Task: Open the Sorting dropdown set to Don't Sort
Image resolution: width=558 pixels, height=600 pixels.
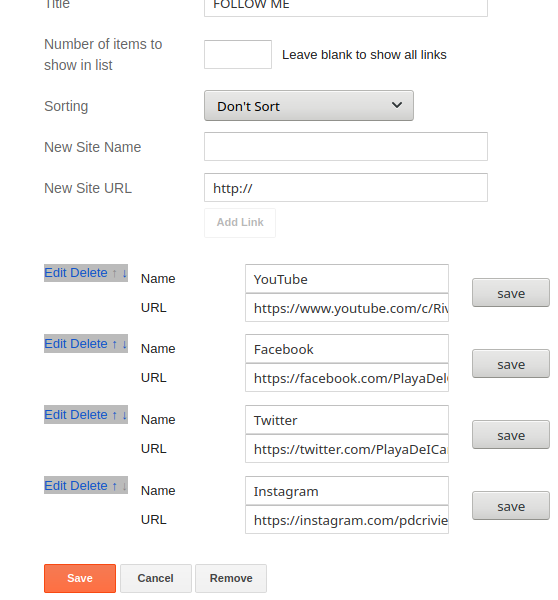Action: (308, 106)
